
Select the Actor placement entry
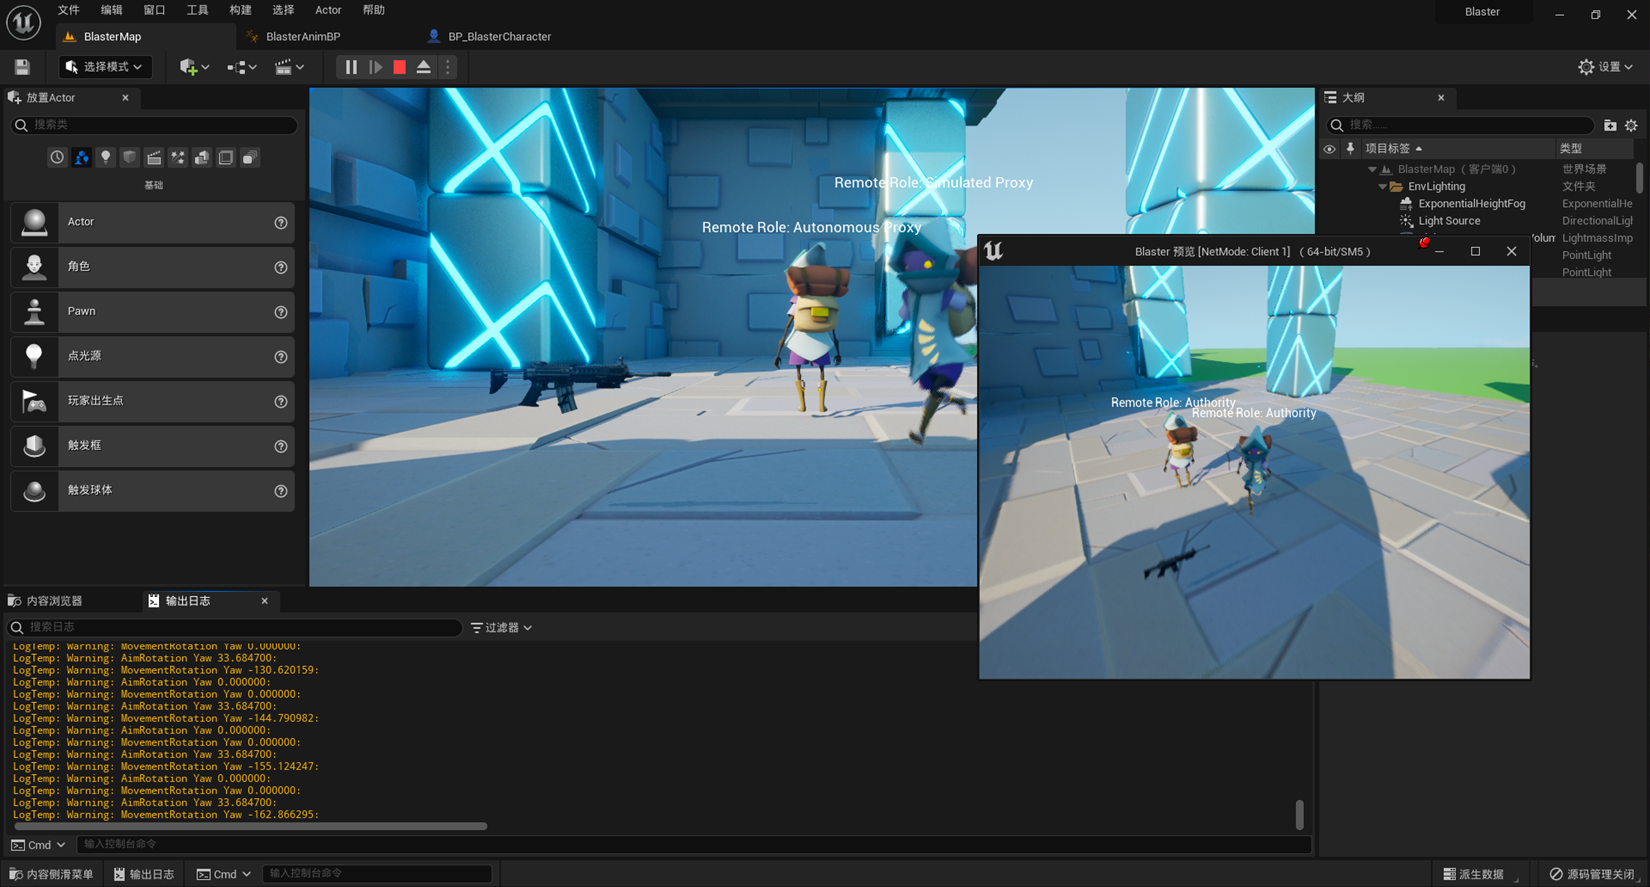click(152, 222)
